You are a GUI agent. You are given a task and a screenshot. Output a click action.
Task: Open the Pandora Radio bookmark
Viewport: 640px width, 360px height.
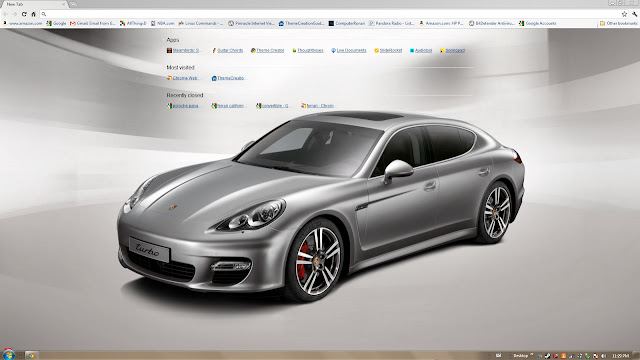click(x=392, y=23)
